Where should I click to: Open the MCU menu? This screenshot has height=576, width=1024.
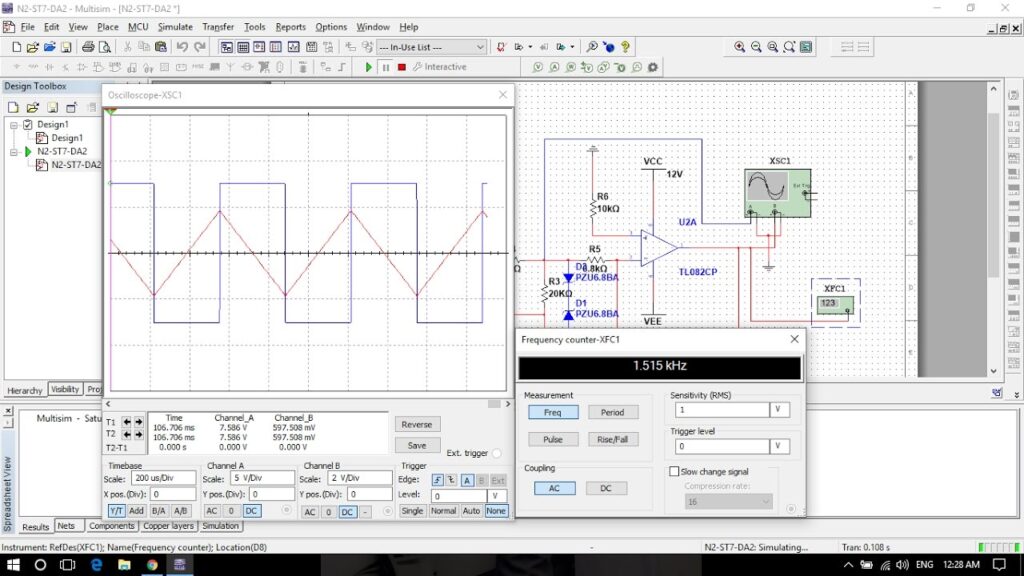point(138,27)
